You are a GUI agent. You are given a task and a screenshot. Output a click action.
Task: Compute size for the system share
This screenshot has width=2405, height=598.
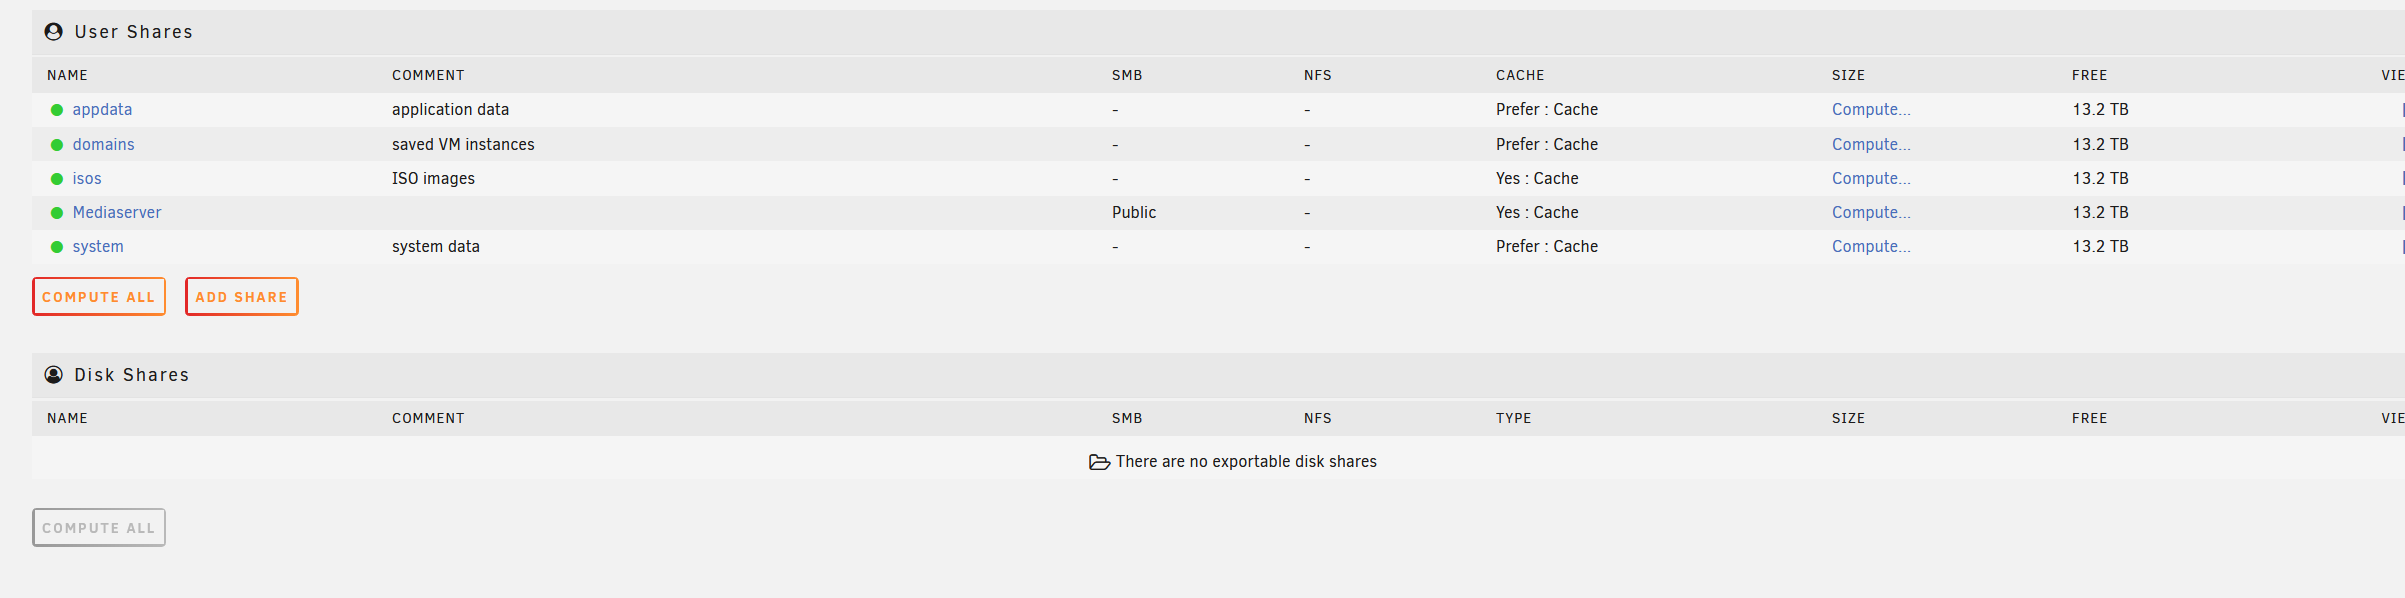(x=1871, y=247)
